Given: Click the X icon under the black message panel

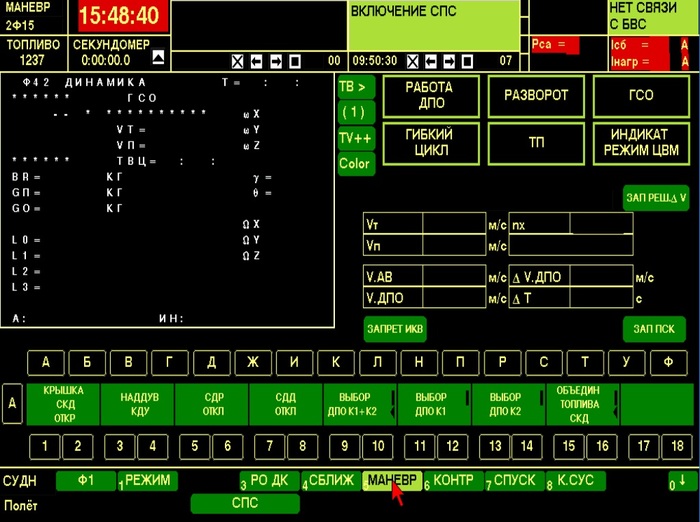Looking at the screenshot, I should click(238, 60).
